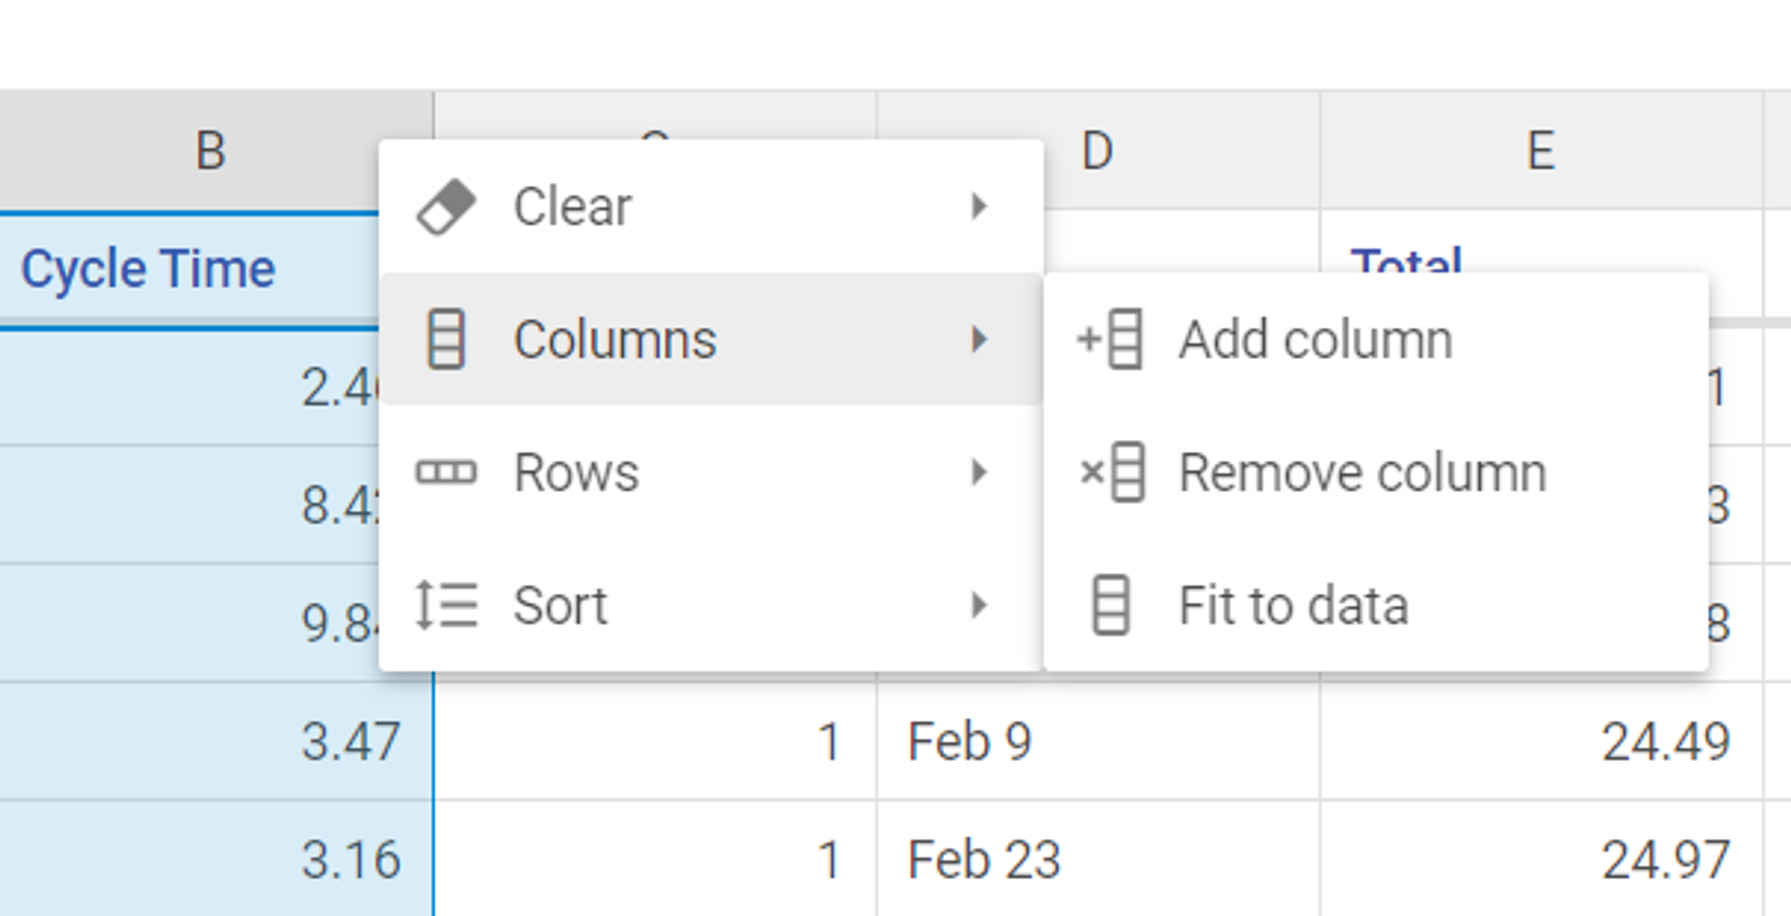Open the Sort menu entry
The height and width of the screenshot is (916, 1791).
[560, 605]
